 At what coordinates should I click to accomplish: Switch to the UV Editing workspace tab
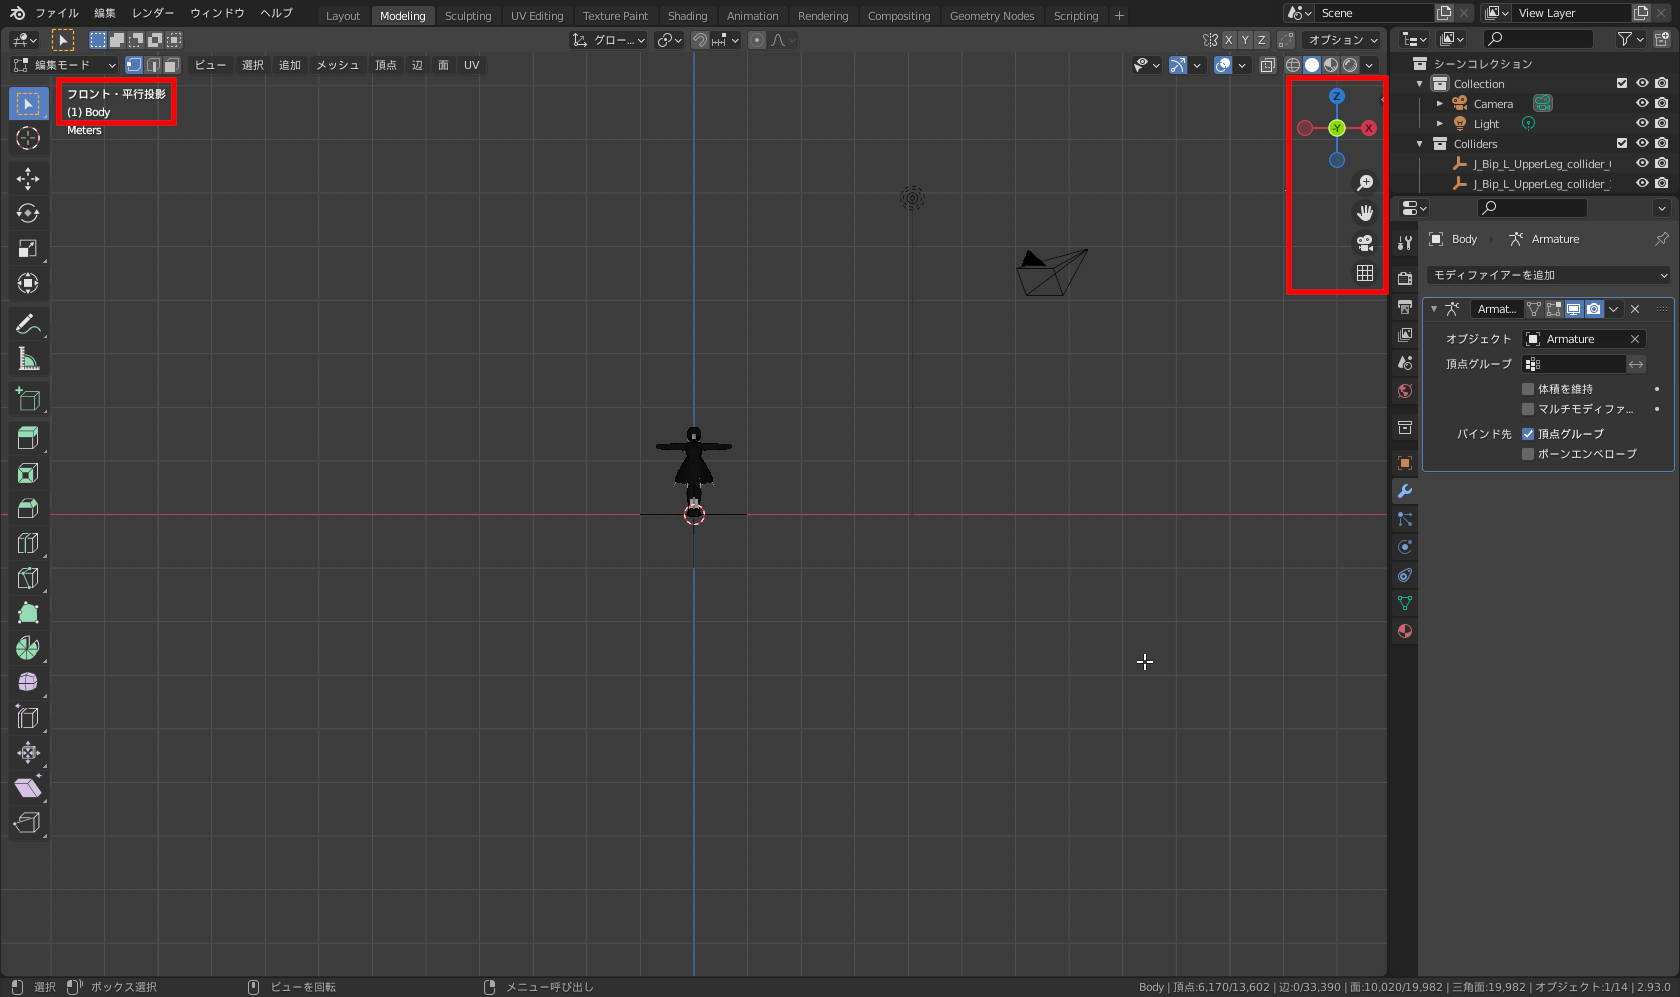537,16
